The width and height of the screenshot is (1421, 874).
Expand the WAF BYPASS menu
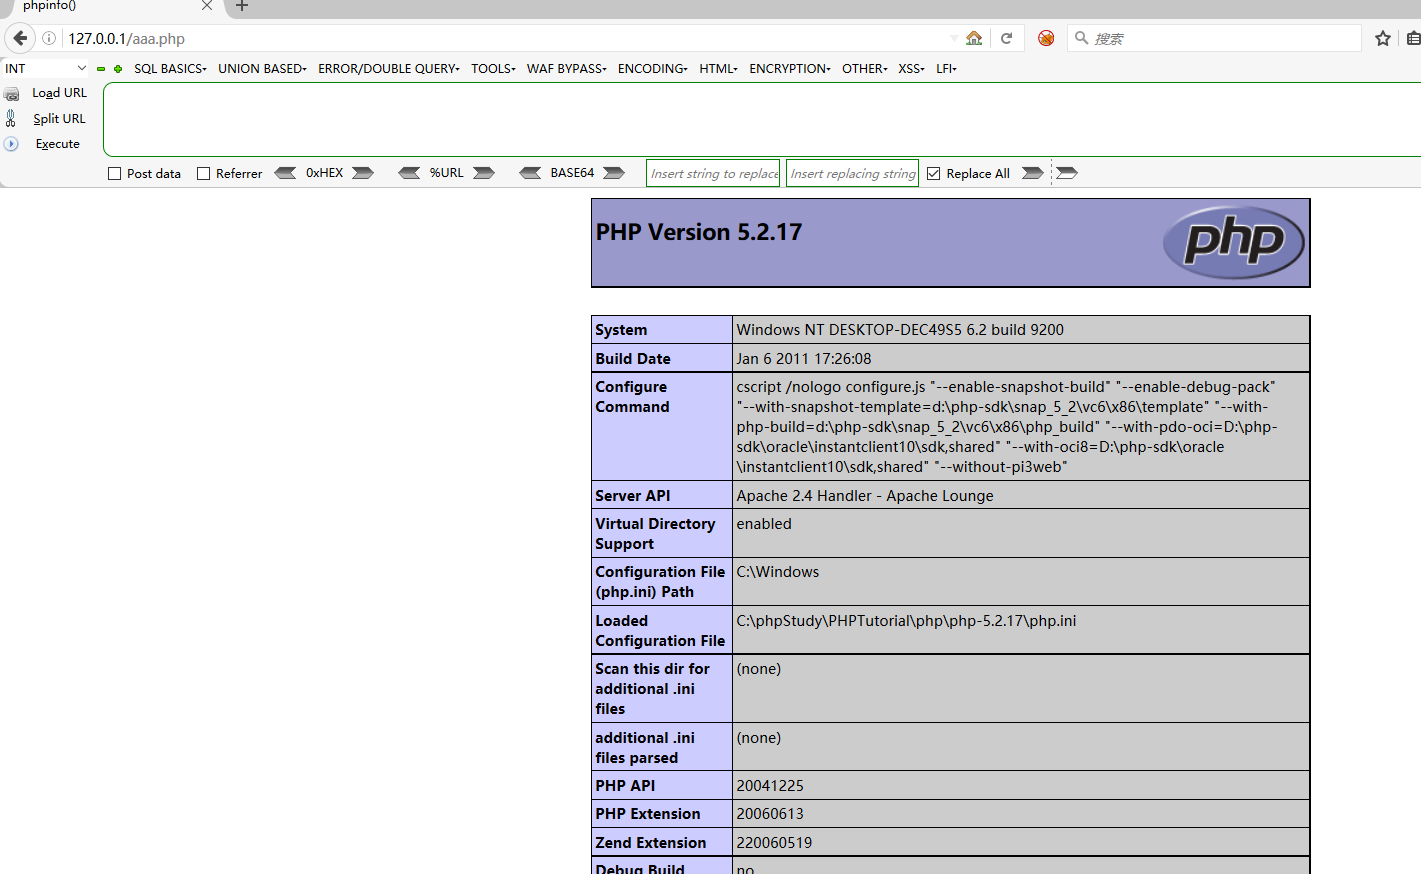click(x=567, y=69)
